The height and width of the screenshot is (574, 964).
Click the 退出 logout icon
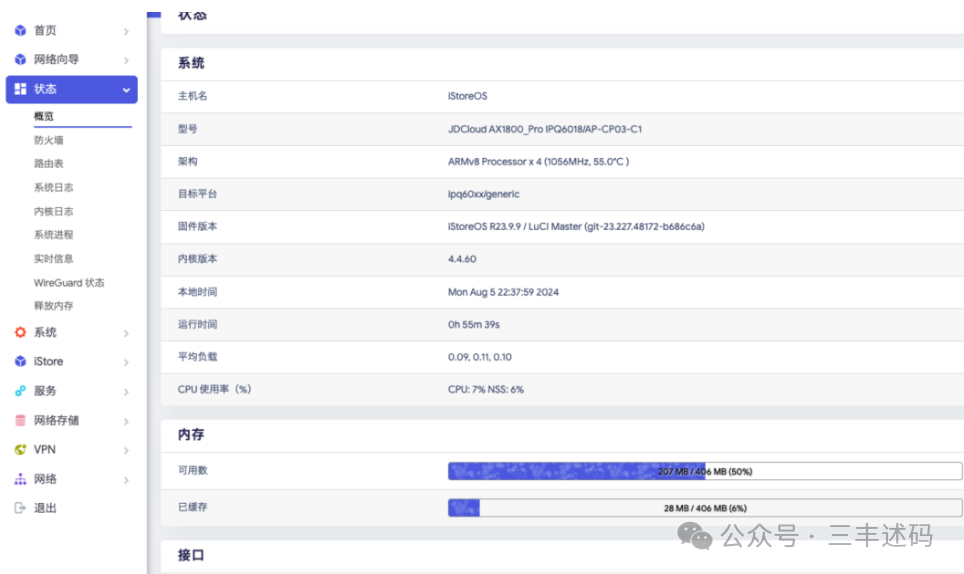click(x=20, y=508)
